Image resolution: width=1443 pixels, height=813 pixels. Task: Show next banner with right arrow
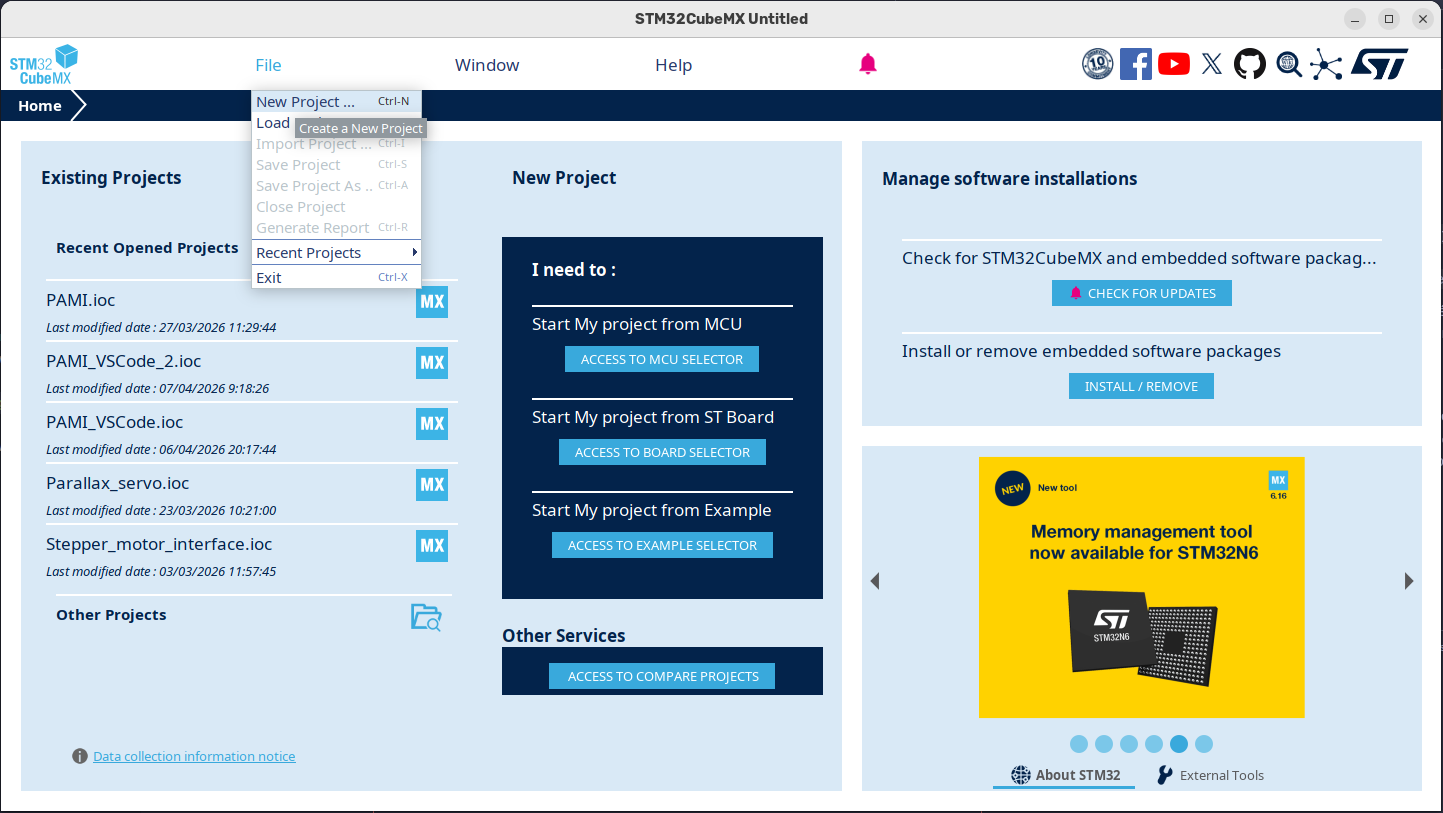pyautogui.click(x=1409, y=581)
